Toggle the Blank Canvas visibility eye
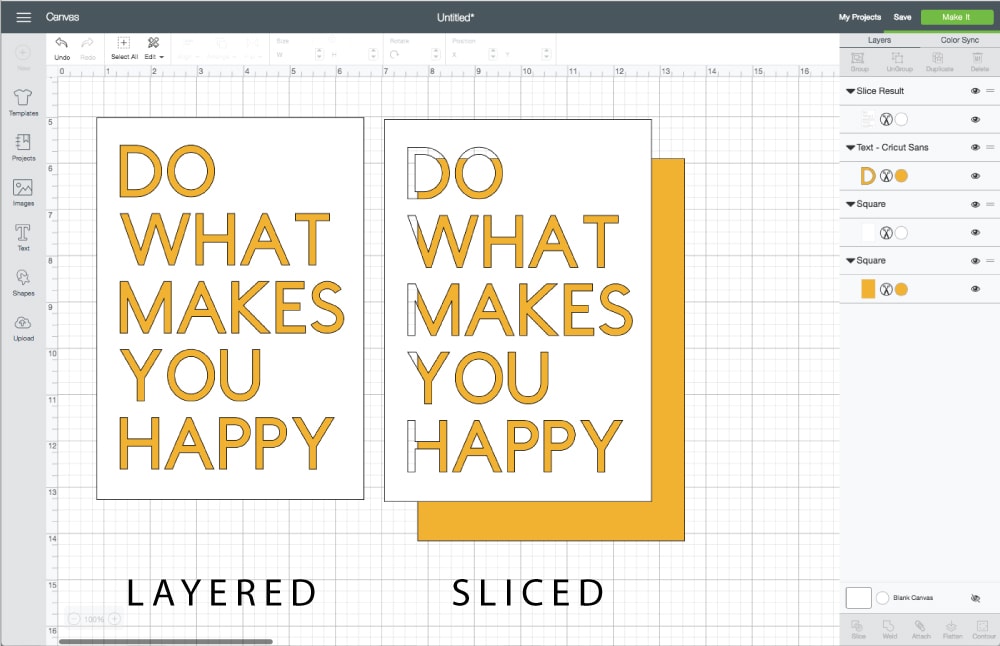 (975, 598)
